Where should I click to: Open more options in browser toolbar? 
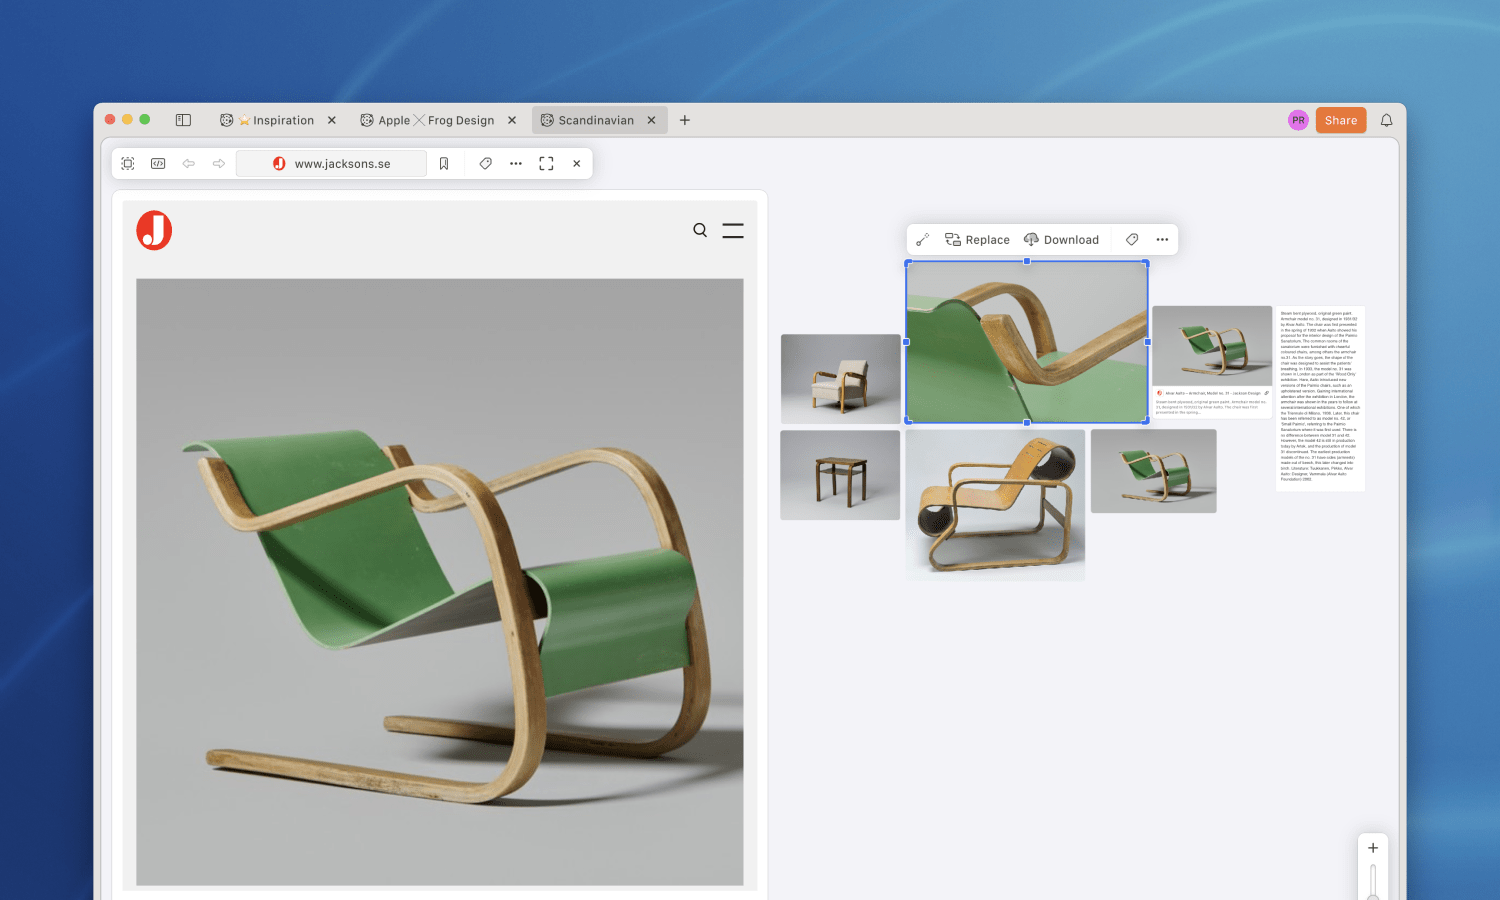coord(516,163)
